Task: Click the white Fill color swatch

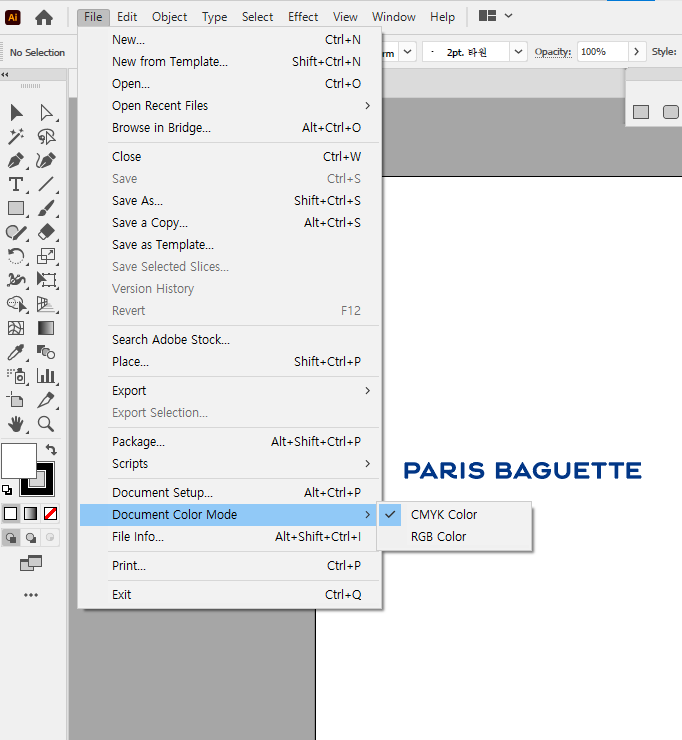Action: pyautogui.click(x=19, y=460)
